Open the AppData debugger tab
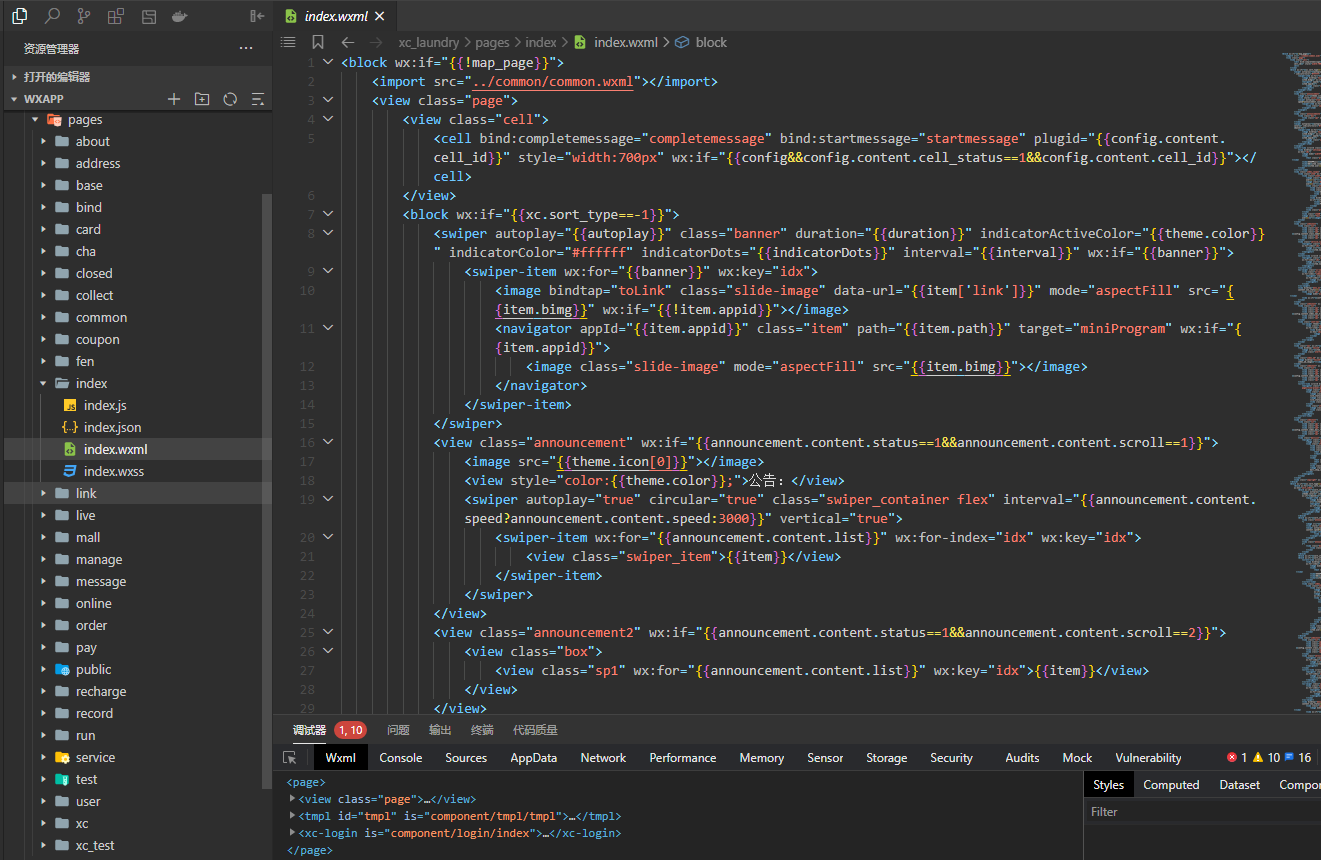This screenshot has height=860, width=1321. [x=534, y=758]
